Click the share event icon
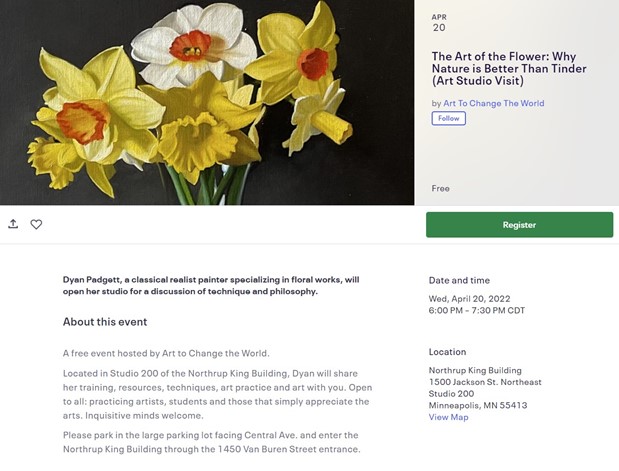The height and width of the screenshot is (471, 619). click(x=13, y=224)
